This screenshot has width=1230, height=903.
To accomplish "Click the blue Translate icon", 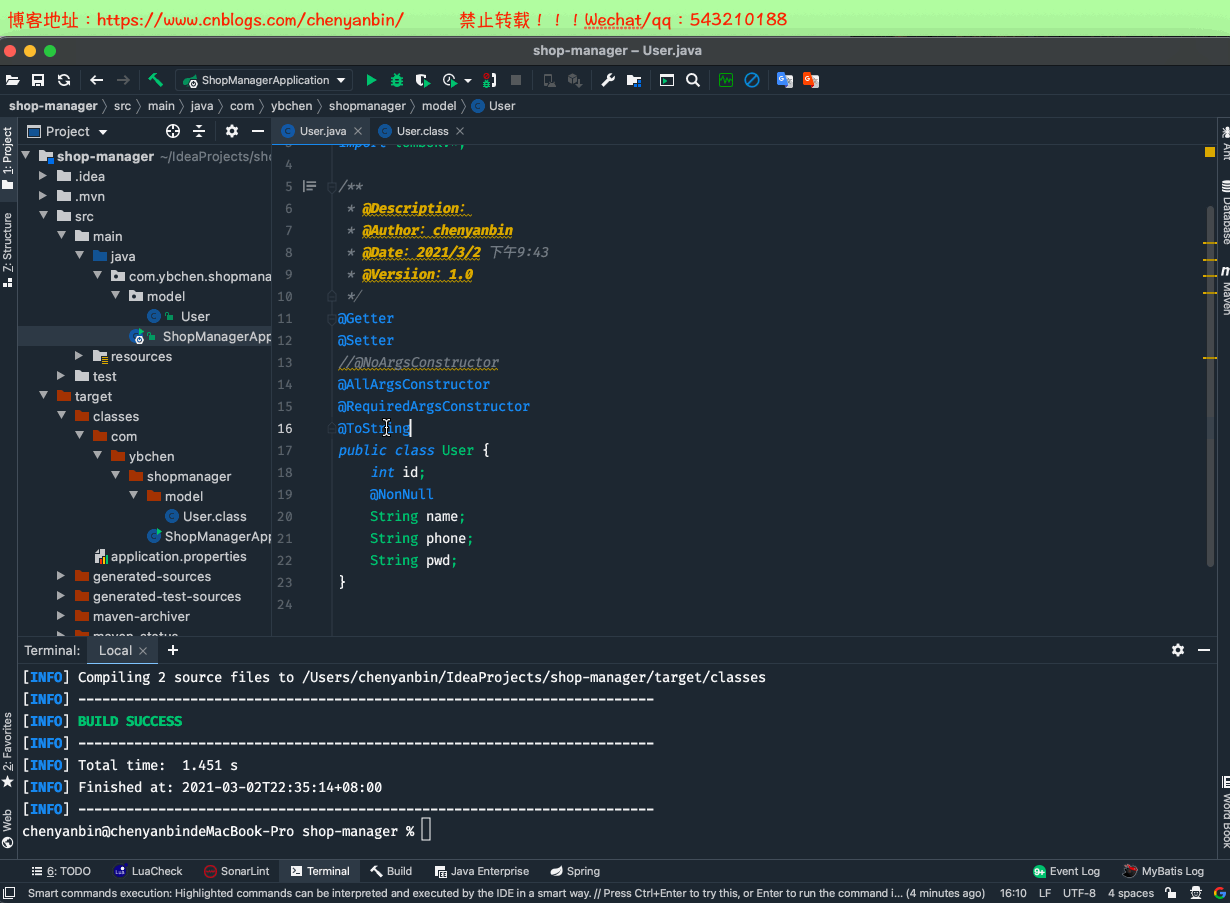I will (785, 80).
